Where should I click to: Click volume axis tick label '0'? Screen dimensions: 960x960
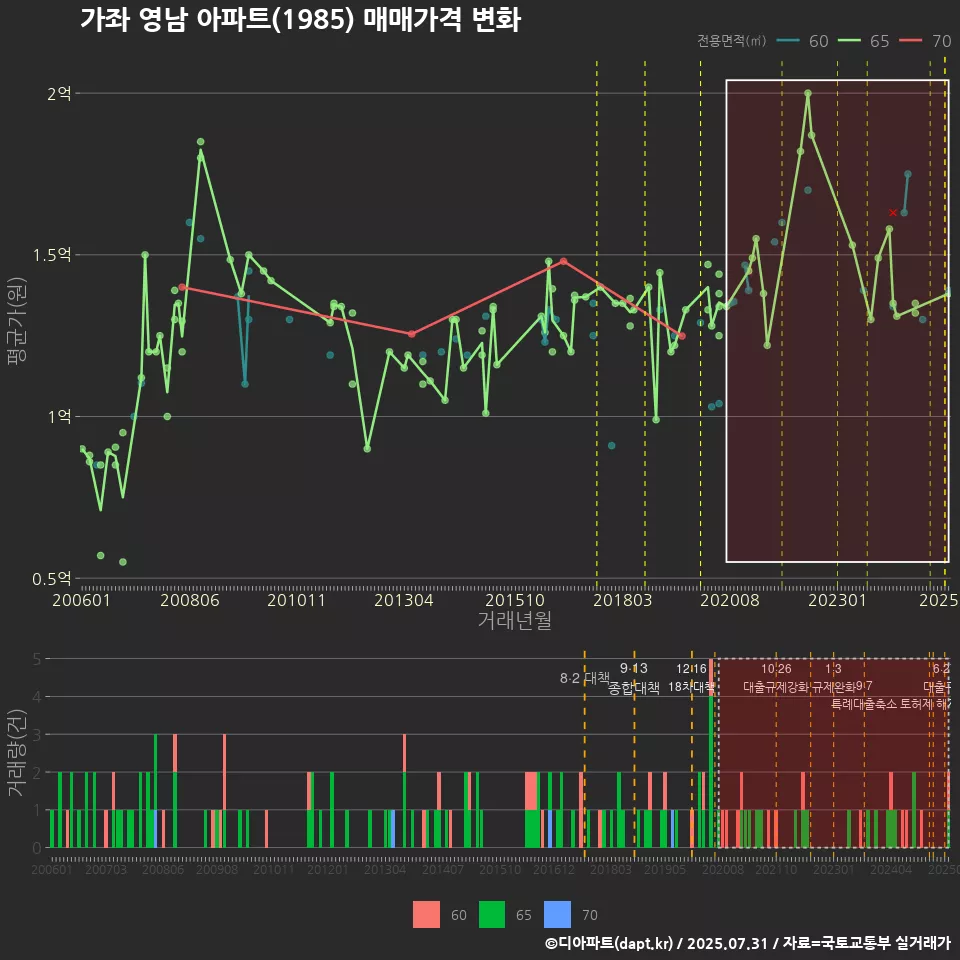pos(37,848)
